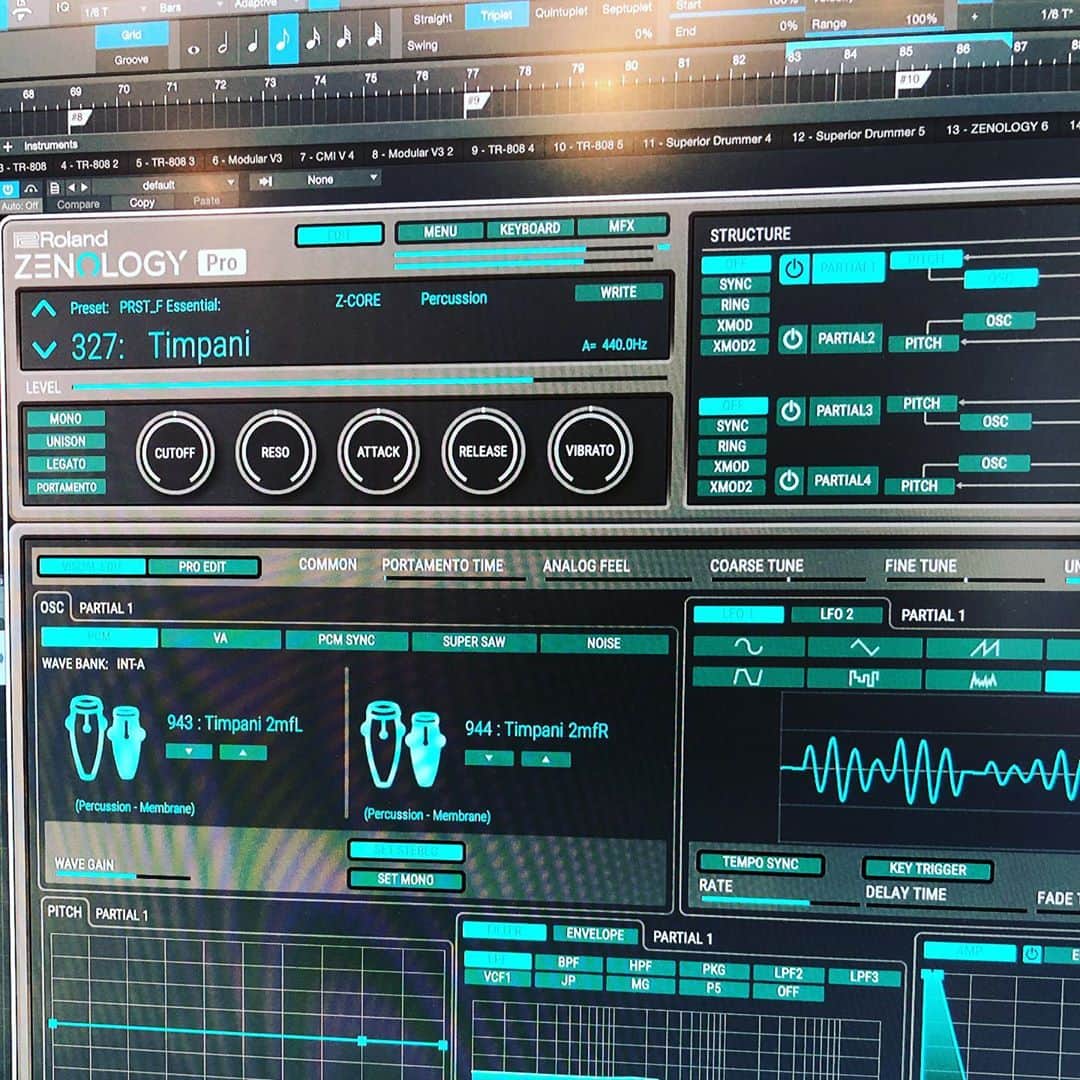Click the Timpani 2mfL conga image
Image resolution: width=1080 pixels, height=1080 pixels.
(x=105, y=738)
